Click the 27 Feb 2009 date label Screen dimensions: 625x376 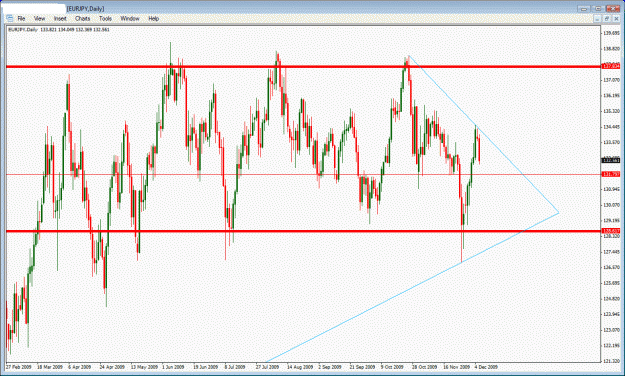(x=19, y=367)
